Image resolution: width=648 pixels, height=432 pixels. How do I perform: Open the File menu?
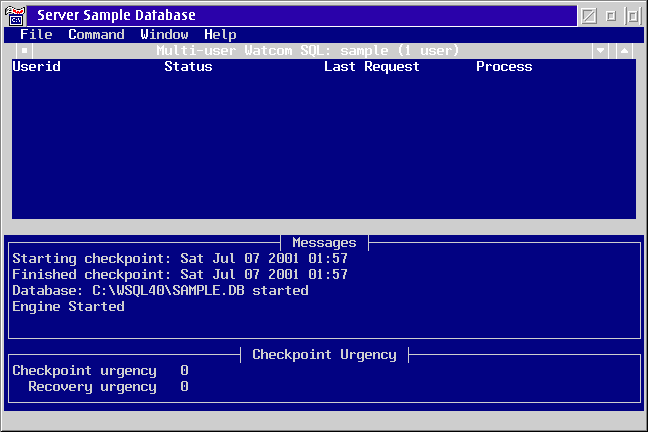[36, 34]
